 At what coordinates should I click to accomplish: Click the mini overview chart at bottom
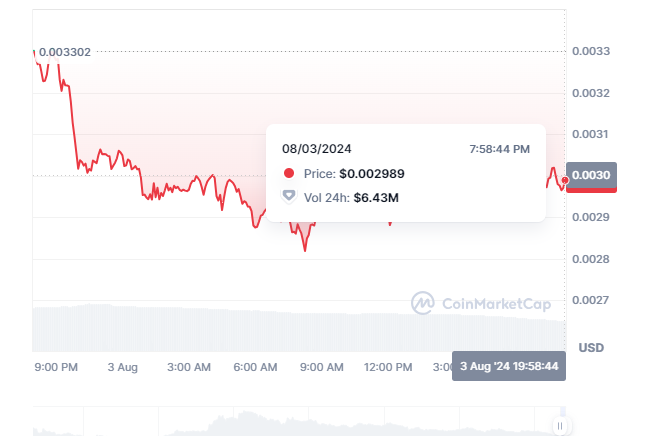click(300, 422)
